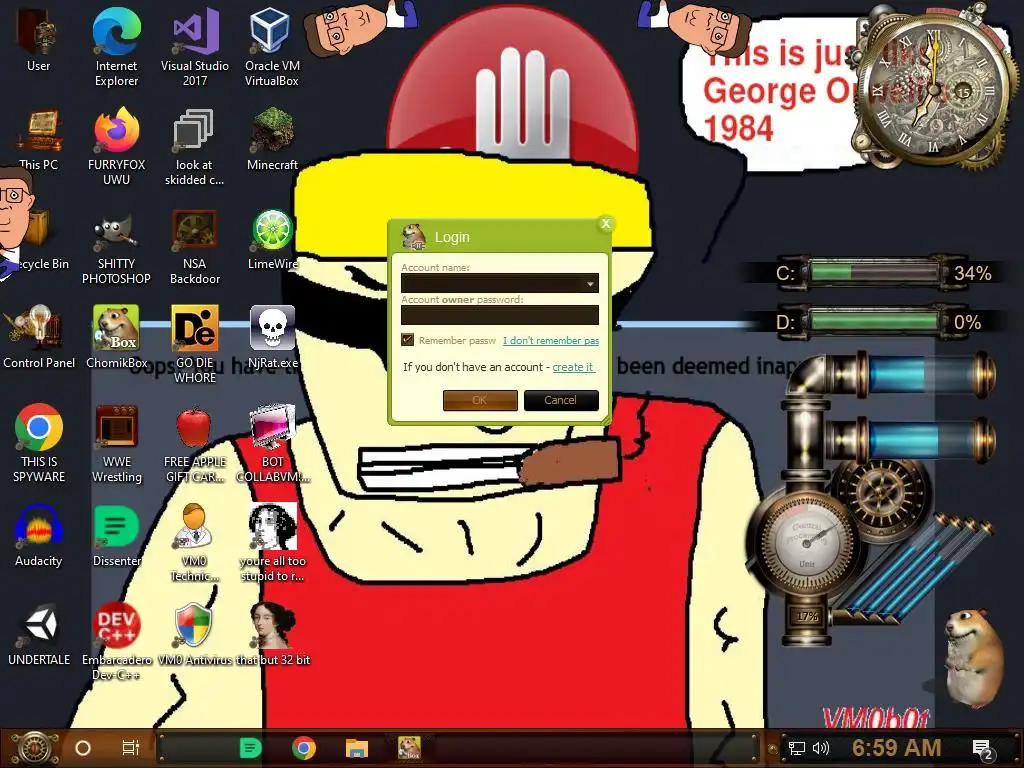Follow the 'create it' account link

click(573, 367)
